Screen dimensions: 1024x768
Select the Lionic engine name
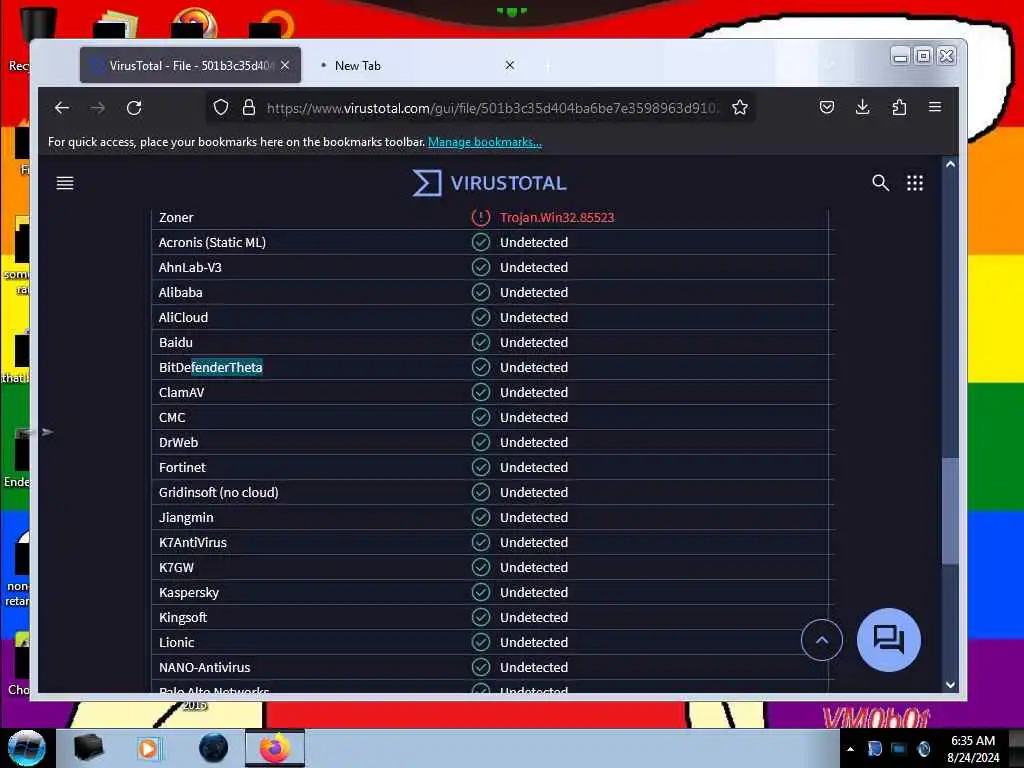point(176,643)
